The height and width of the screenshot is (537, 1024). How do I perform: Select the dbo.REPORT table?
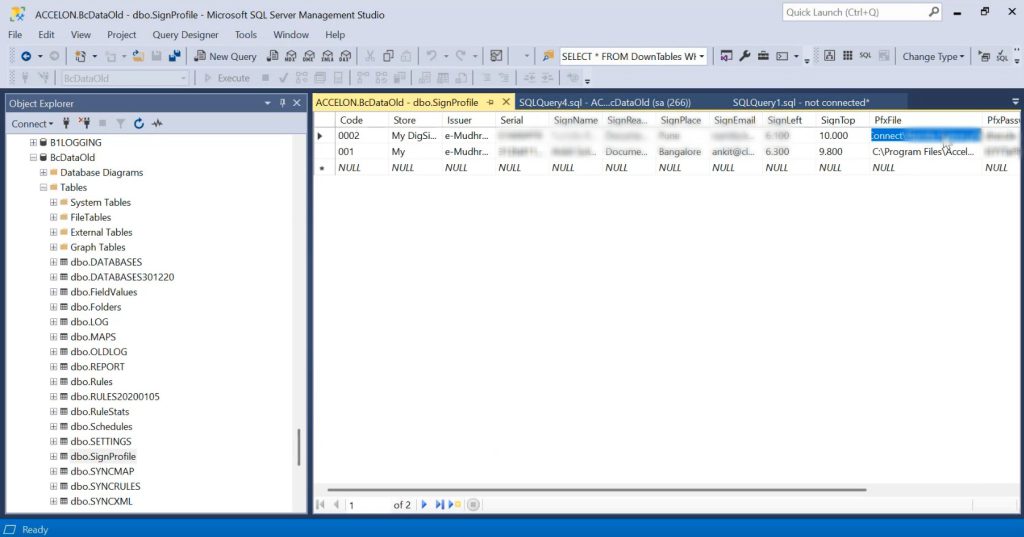pos(97,367)
